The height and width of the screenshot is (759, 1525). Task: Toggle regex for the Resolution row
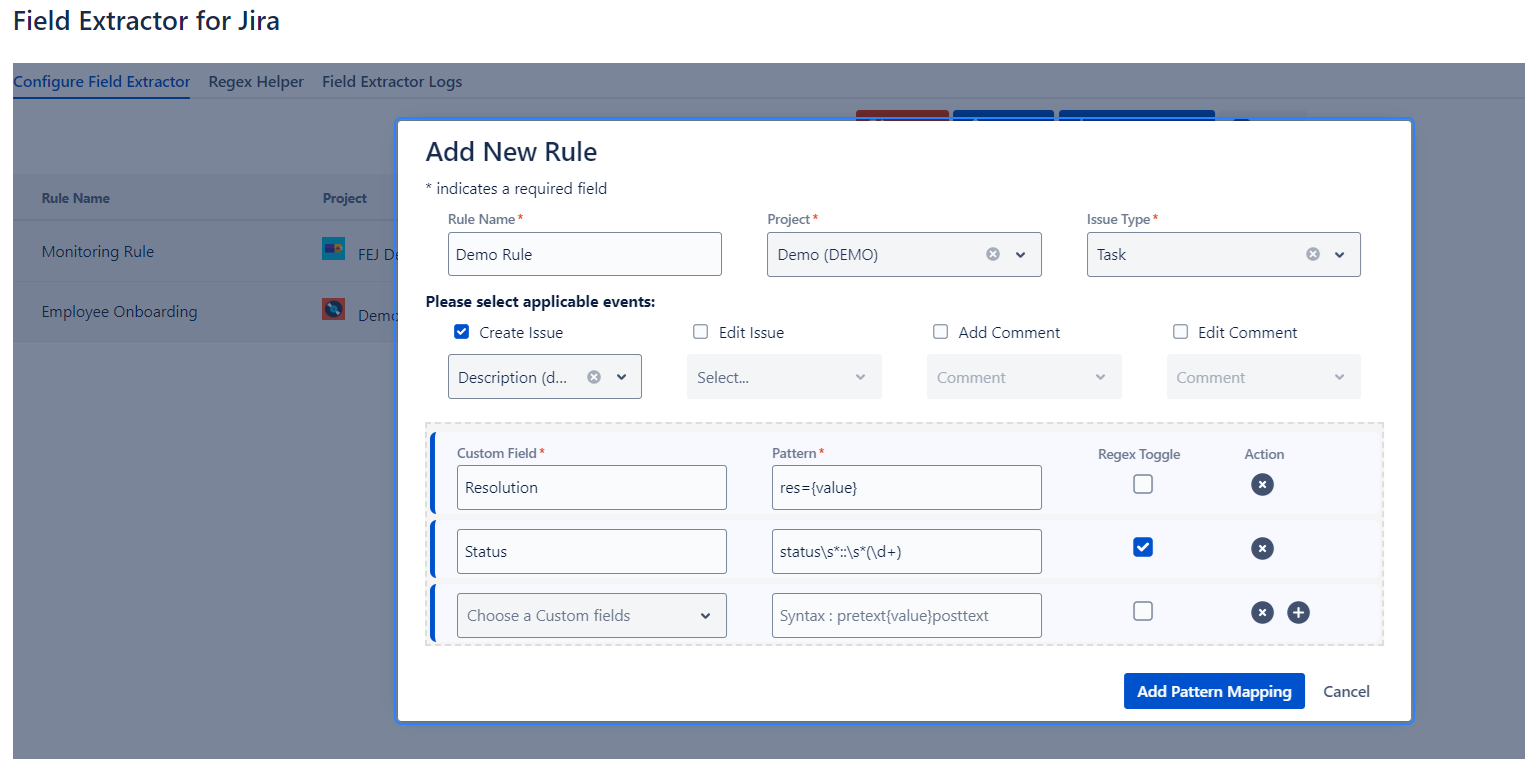[x=1143, y=484]
